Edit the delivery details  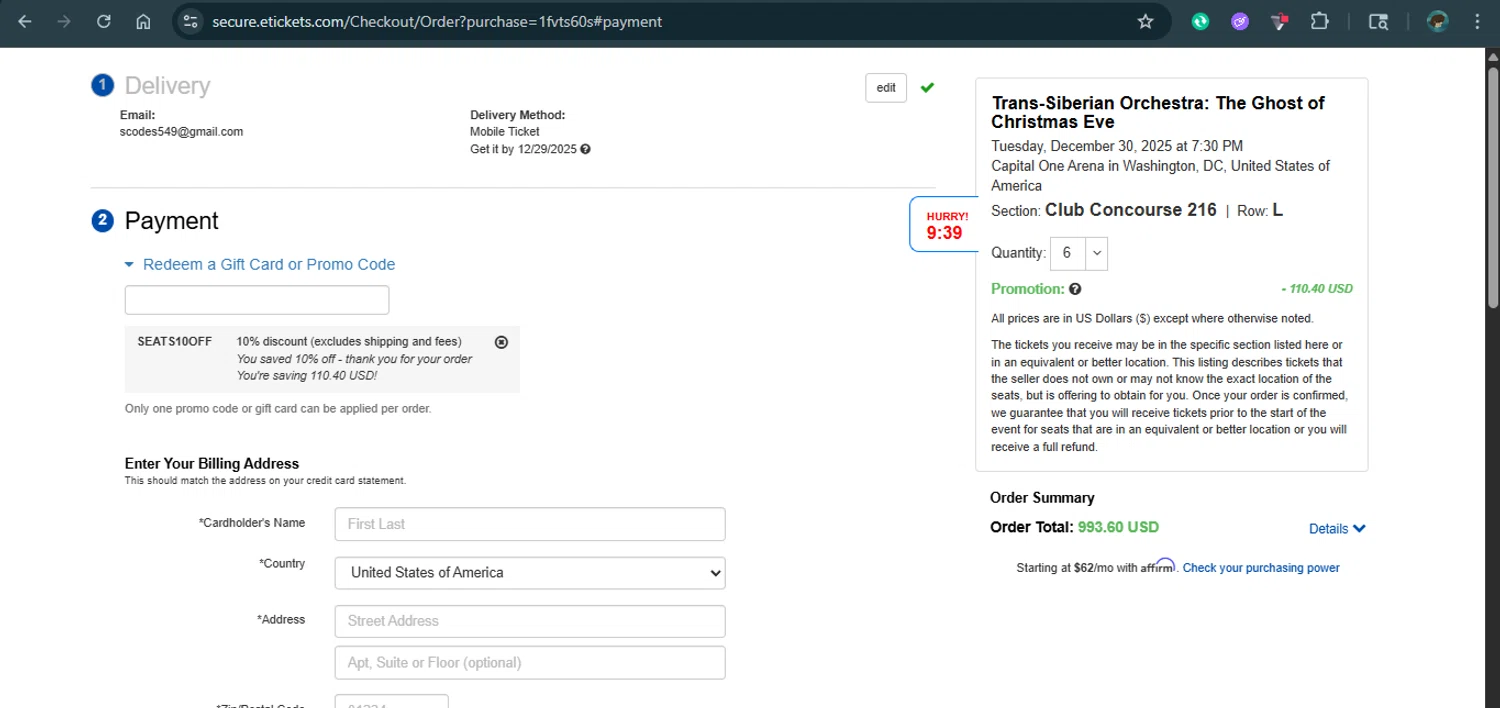[x=886, y=88]
